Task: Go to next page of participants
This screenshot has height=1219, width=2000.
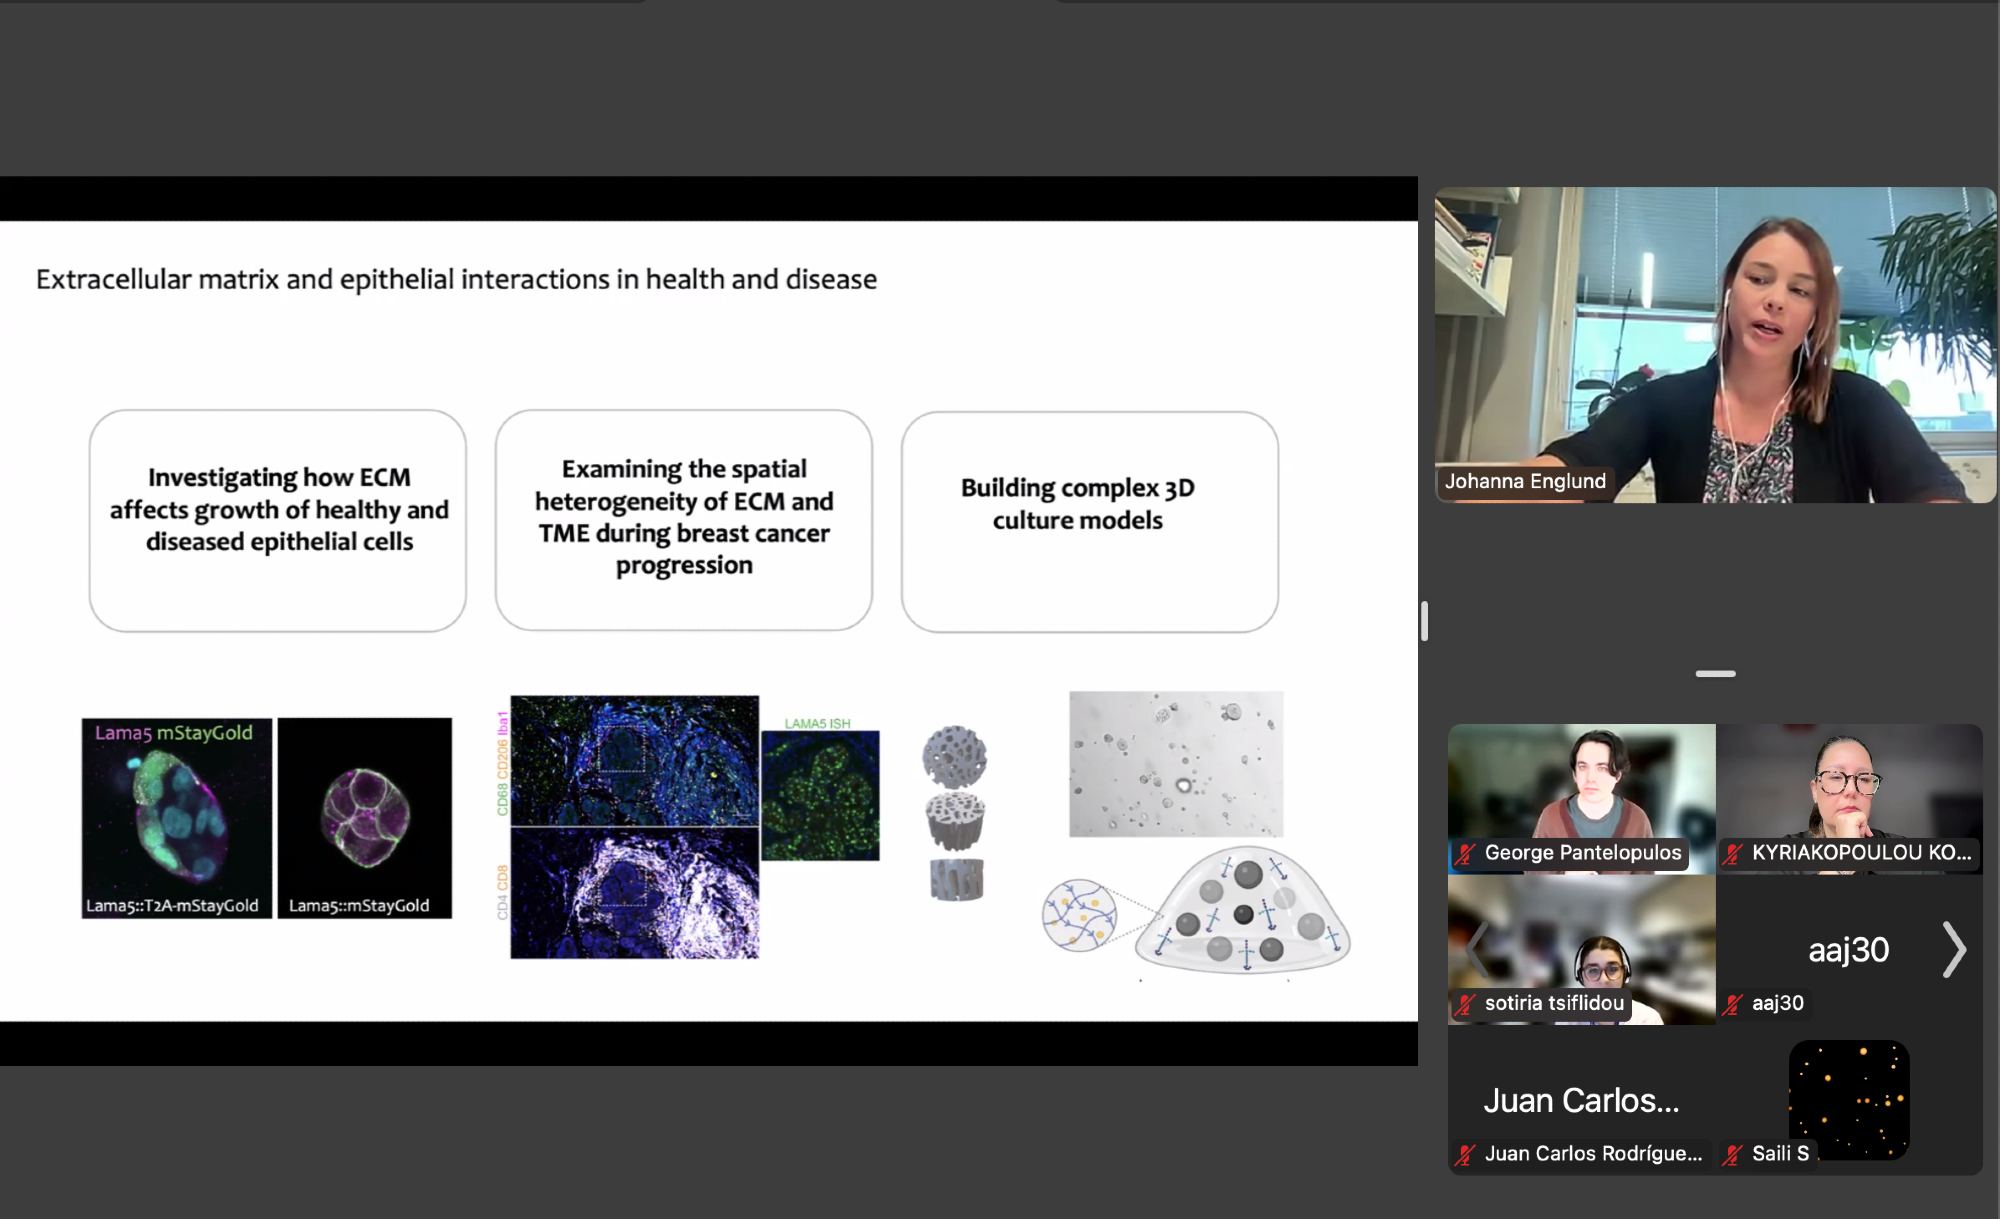Action: tap(1954, 949)
